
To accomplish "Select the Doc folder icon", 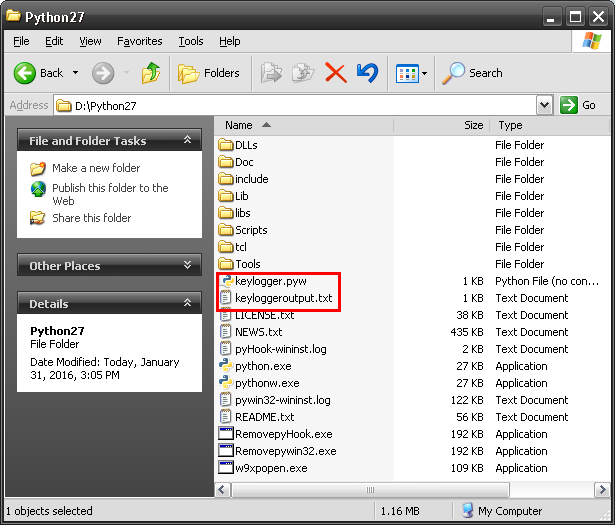I will [226, 162].
